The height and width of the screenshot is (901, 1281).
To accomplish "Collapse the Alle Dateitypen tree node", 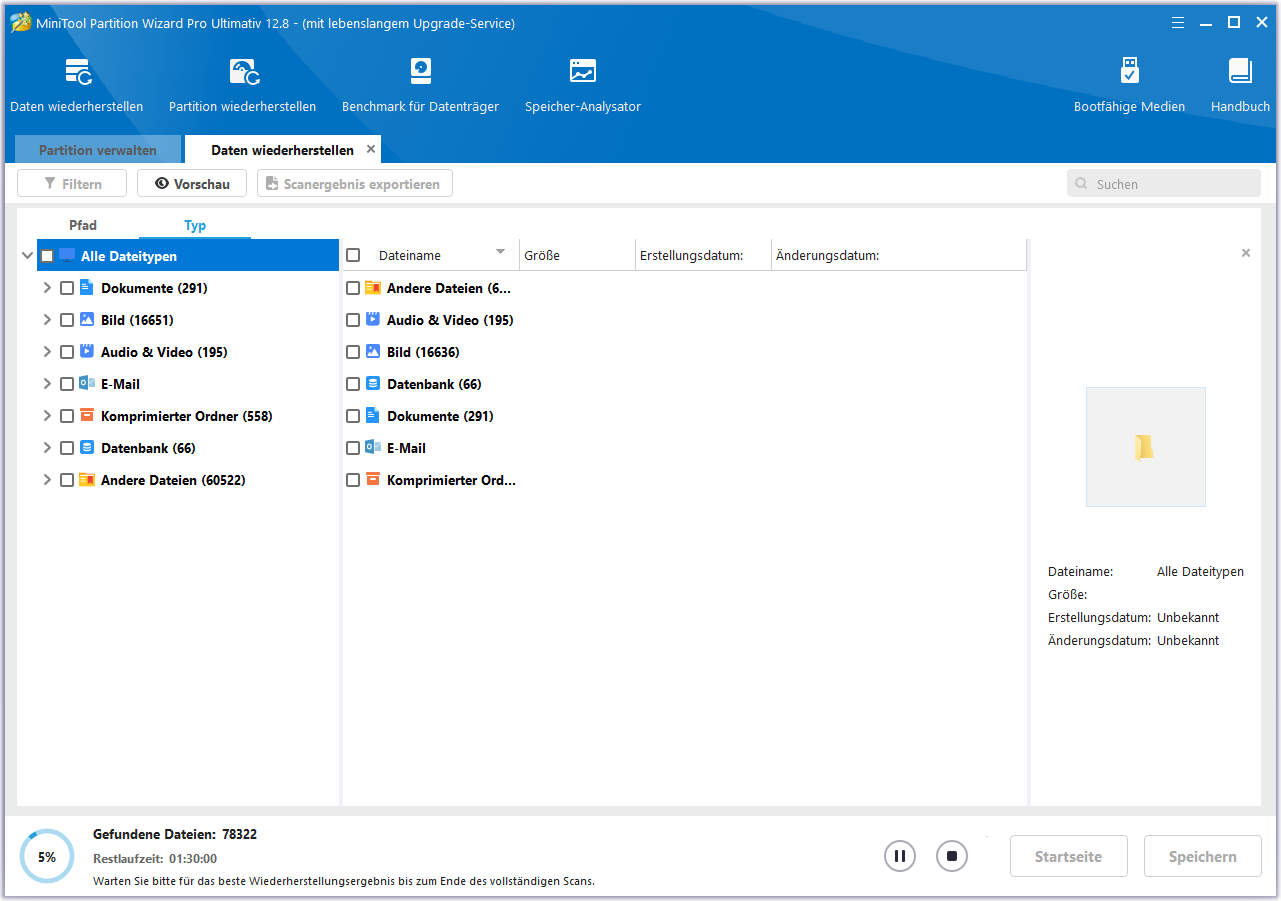I will 27,256.
